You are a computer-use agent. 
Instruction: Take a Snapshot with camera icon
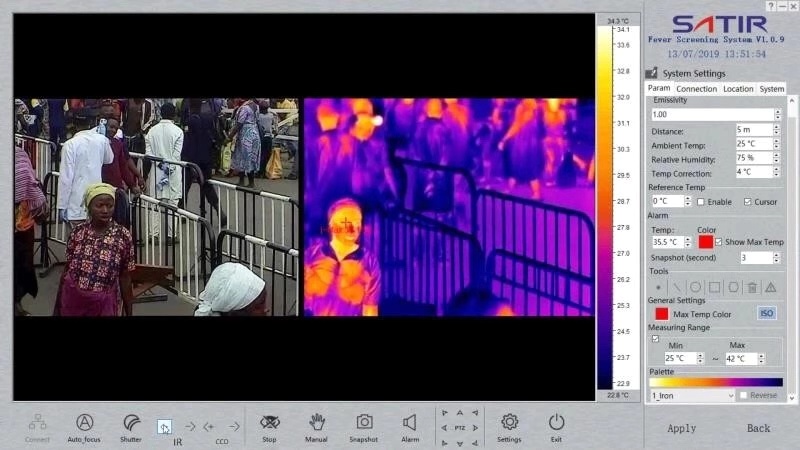pyautogui.click(x=364, y=423)
